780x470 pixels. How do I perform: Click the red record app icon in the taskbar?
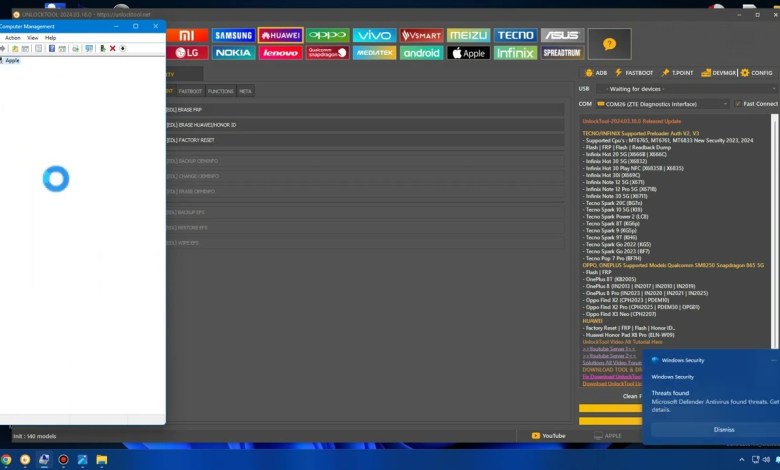click(x=63, y=460)
